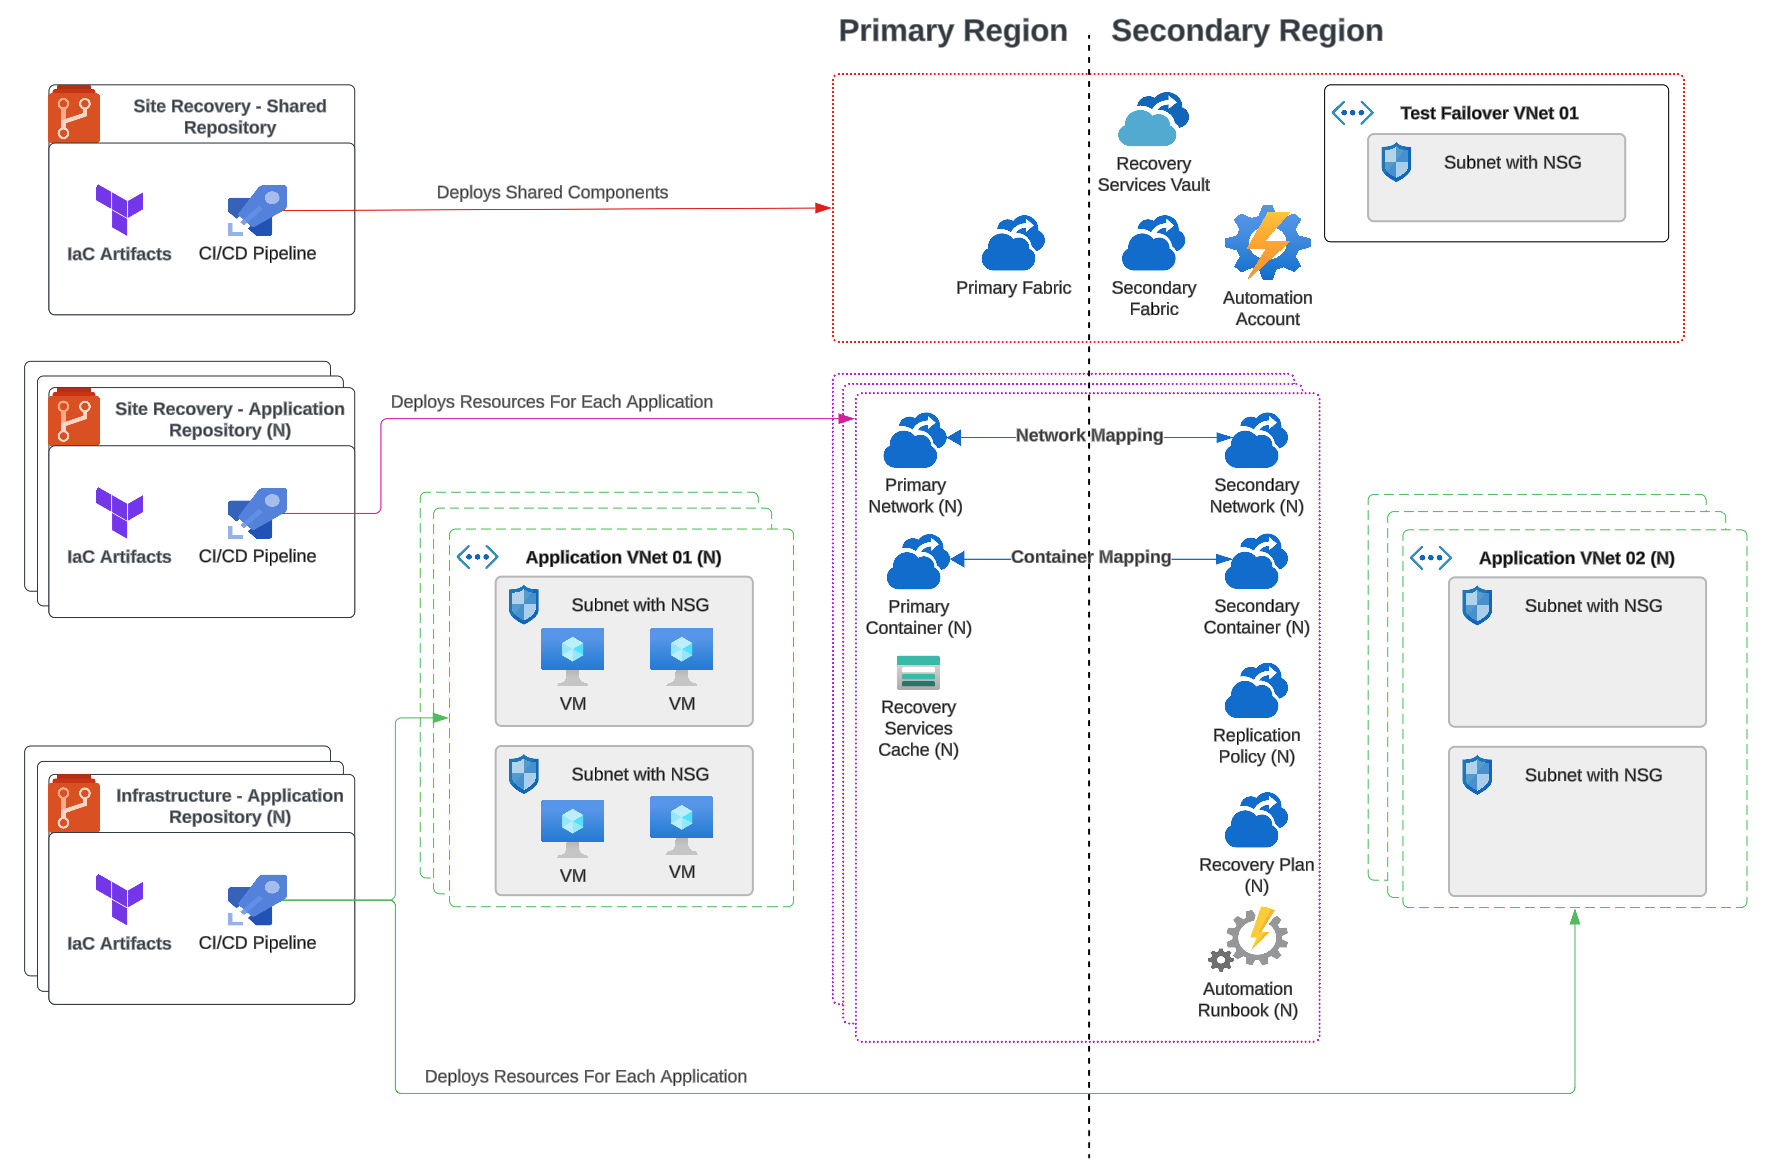The image size is (1786, 1171).
Task: Select the Container Mapping connector label
Action: pos(1090,557)
